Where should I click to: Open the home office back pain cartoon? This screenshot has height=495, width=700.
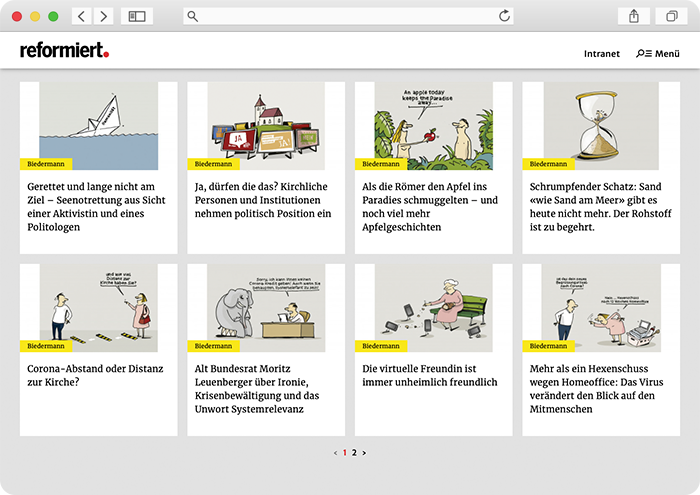click(601, 308)
